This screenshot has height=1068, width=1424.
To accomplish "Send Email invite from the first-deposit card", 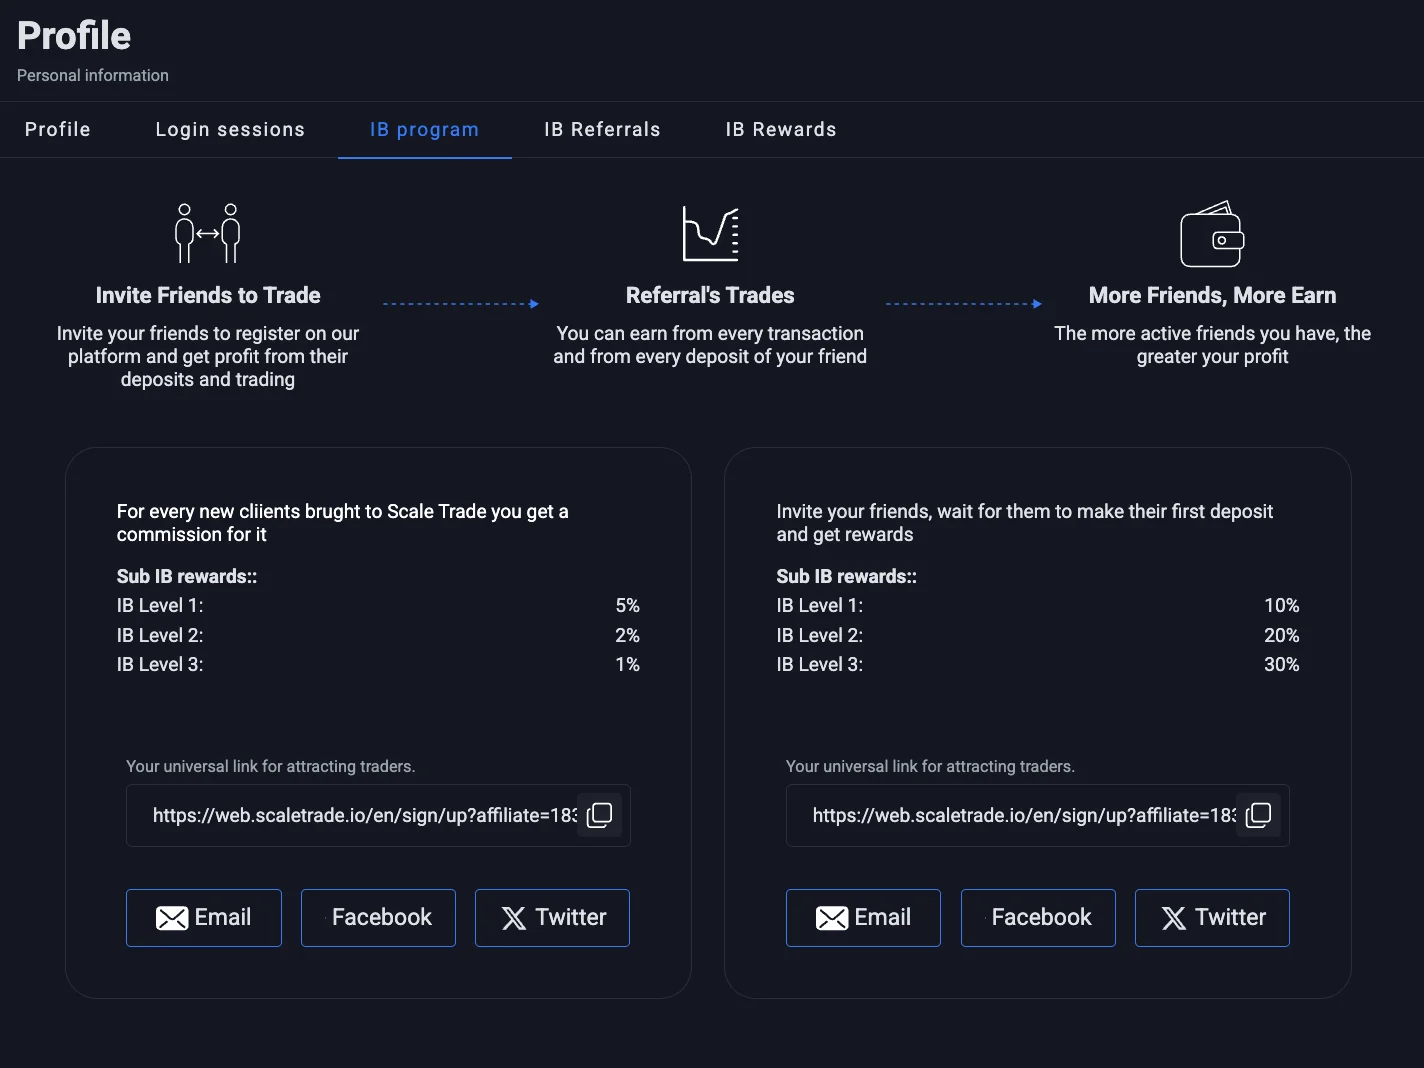I will [x=863, y=918].
